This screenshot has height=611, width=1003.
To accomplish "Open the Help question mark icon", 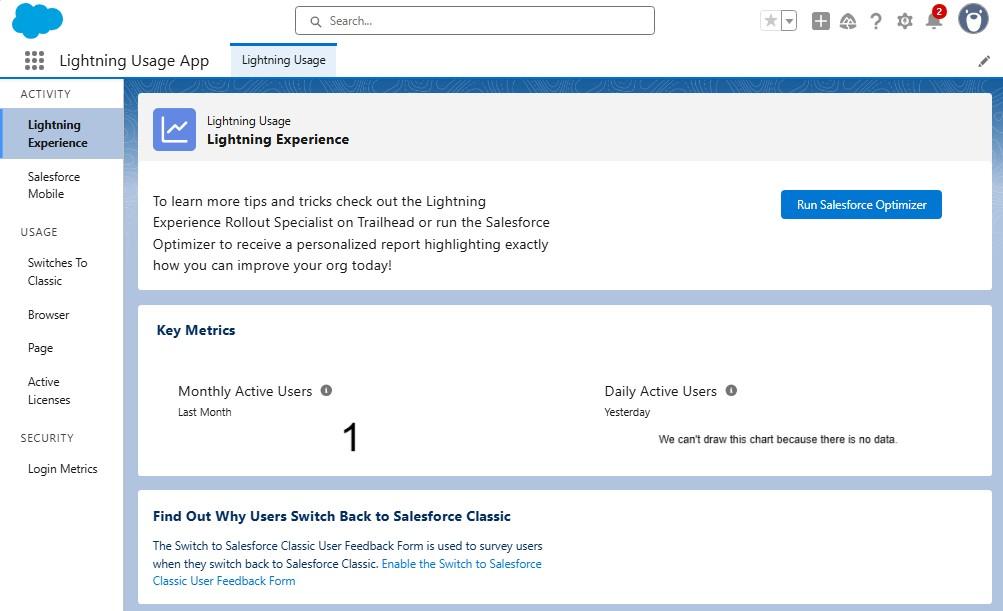I will point(876,21).
